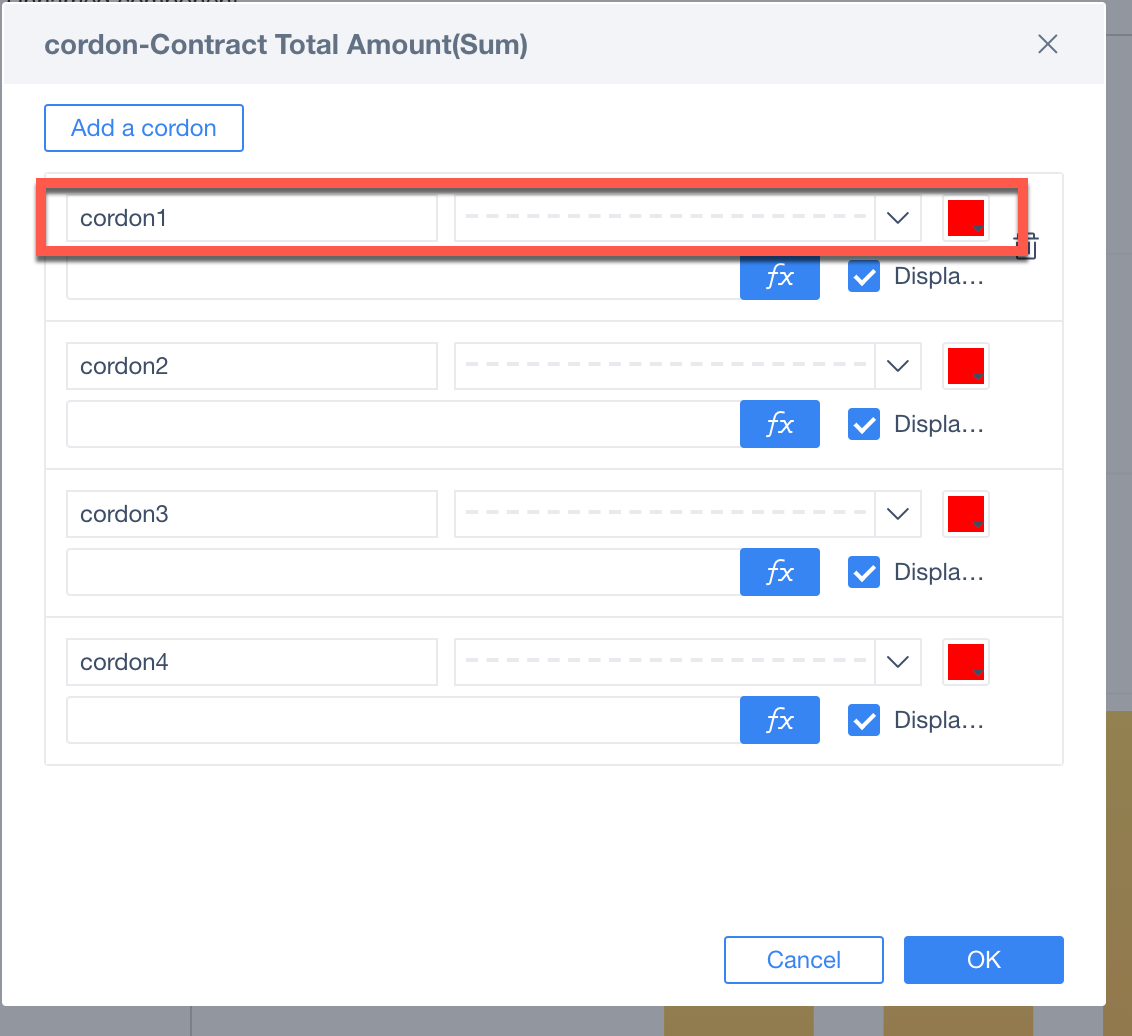Open the fx formula editor for cordon4
The image size is (1132, 1036).
click(x=779, y=720)
